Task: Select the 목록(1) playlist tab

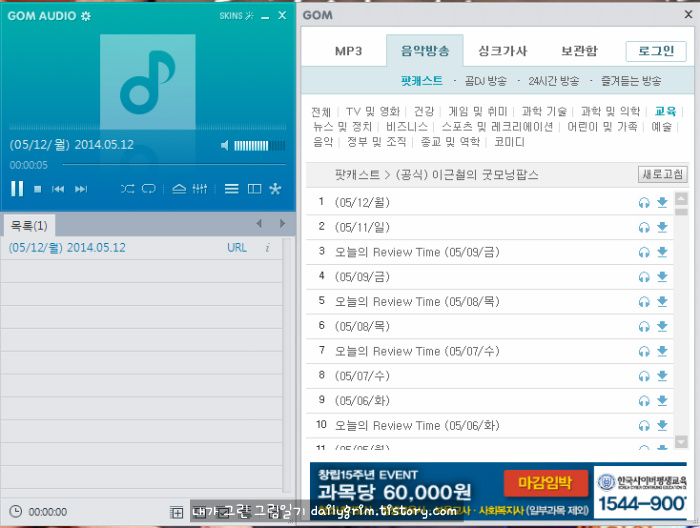Action: [29, 226]
